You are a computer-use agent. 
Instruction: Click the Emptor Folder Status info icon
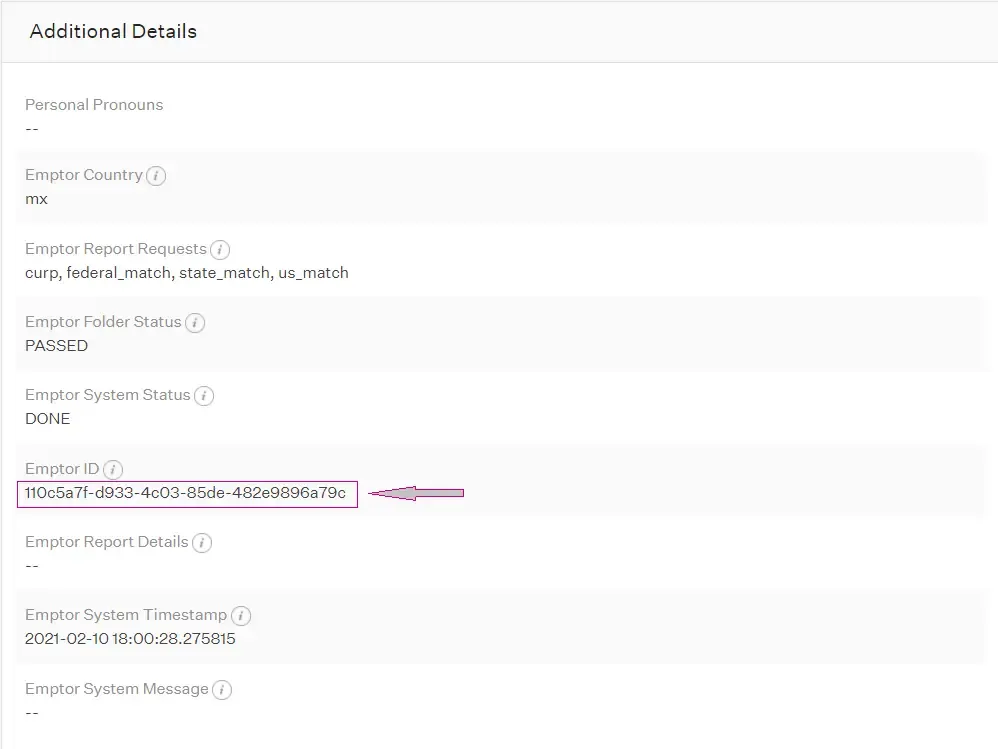pos(195,322)
